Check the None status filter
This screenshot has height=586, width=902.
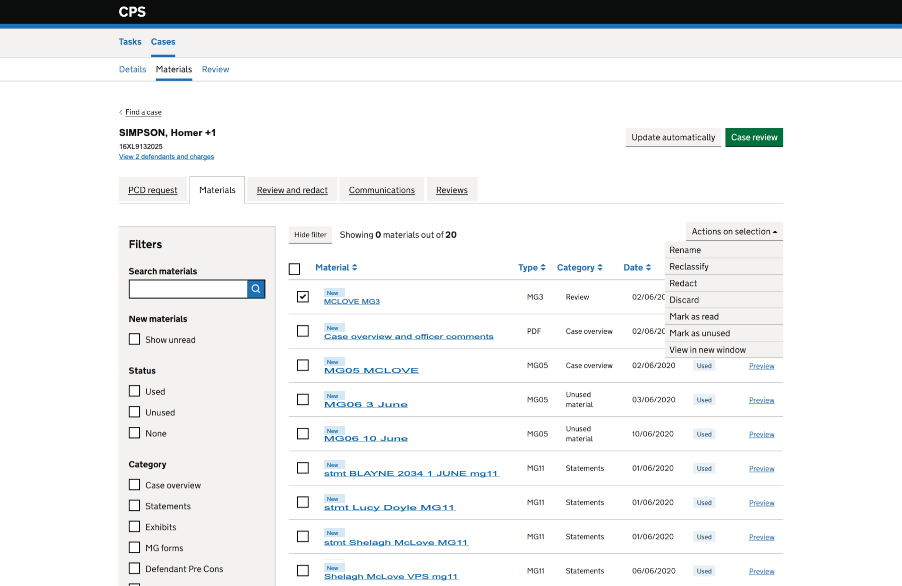[x=135, y=433]
